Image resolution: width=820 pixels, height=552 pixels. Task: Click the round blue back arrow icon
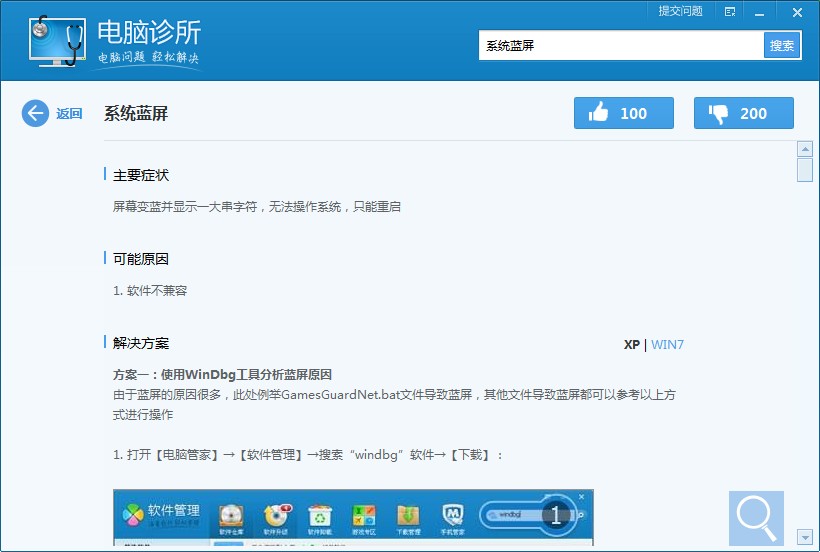click(x=35, y=113)
